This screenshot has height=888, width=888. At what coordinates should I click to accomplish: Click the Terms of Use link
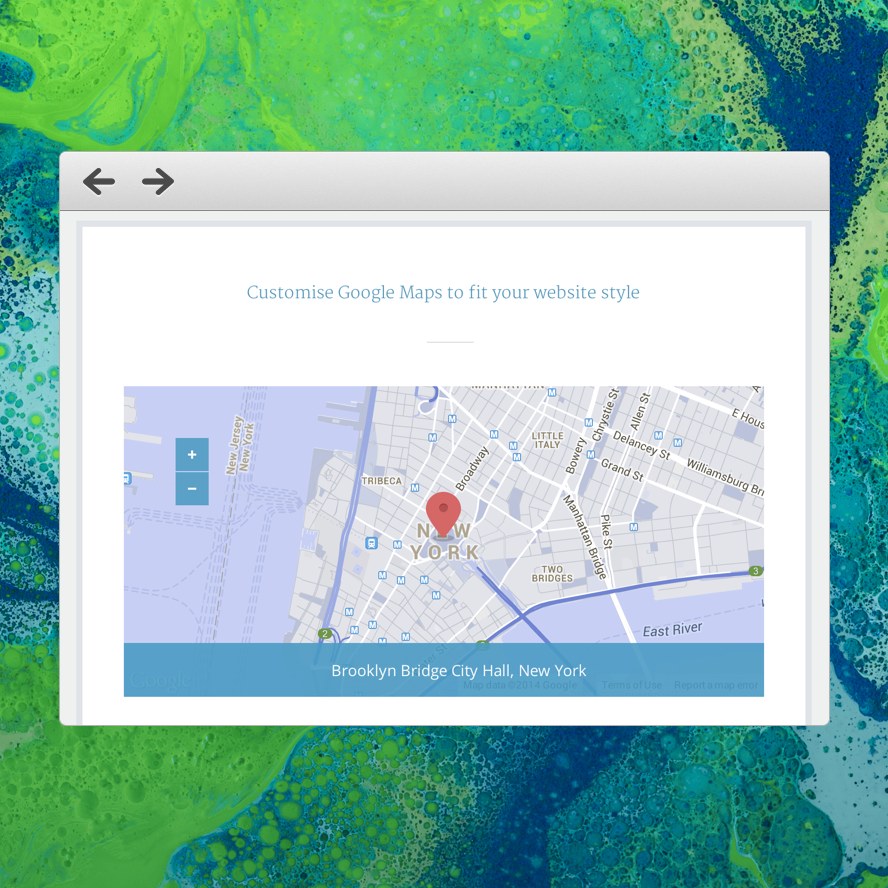(x=631, y=685)
